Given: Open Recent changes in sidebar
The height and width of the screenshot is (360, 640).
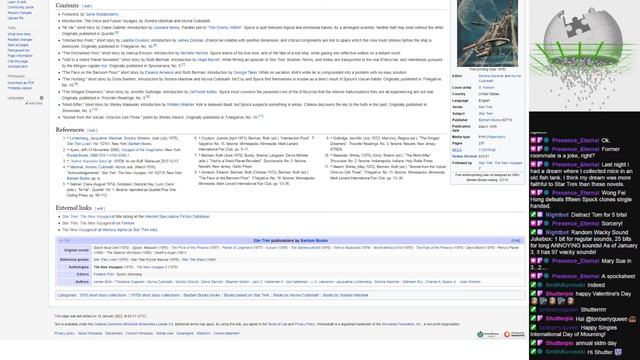Looking at the screenshot, I should pos(20,13).
